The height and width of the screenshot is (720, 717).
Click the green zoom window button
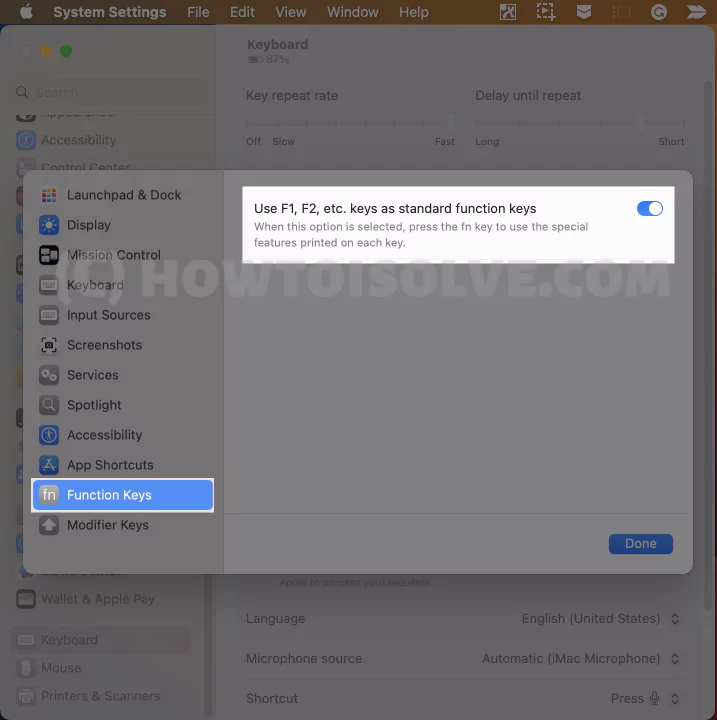tap(66, 51)
